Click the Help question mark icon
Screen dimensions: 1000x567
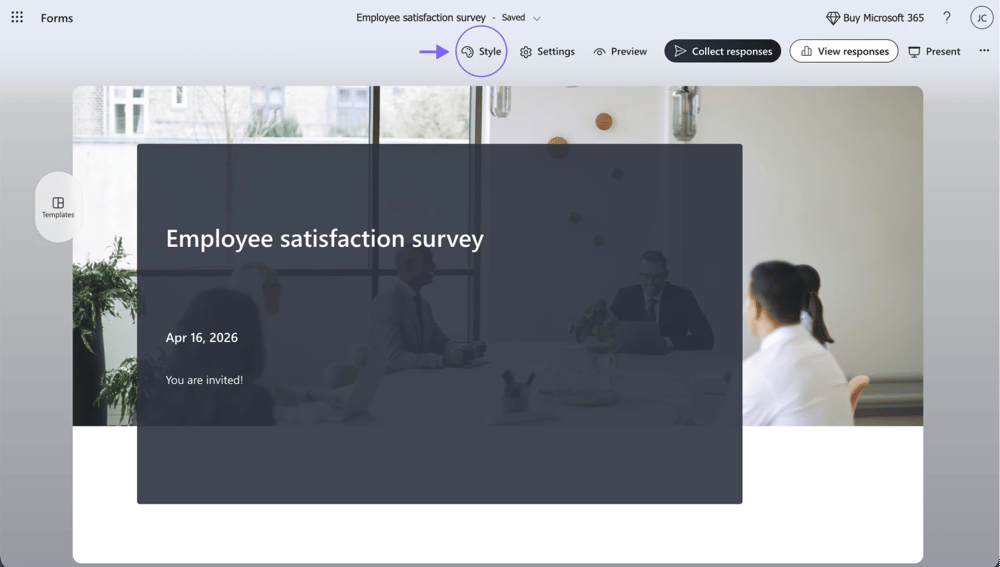click(x=947, y=18)
